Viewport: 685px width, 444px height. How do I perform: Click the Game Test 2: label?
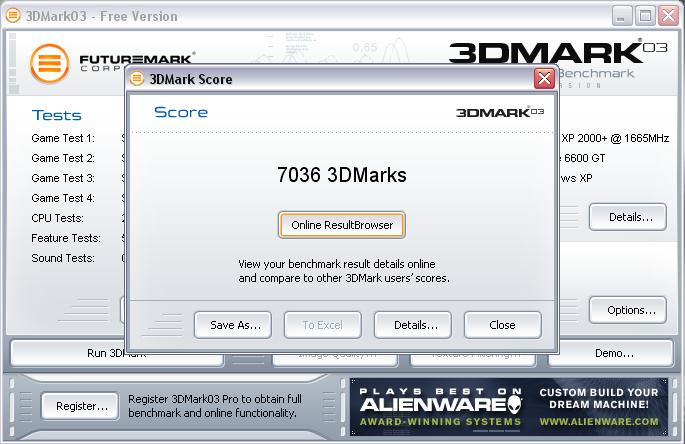pos(63,158)
